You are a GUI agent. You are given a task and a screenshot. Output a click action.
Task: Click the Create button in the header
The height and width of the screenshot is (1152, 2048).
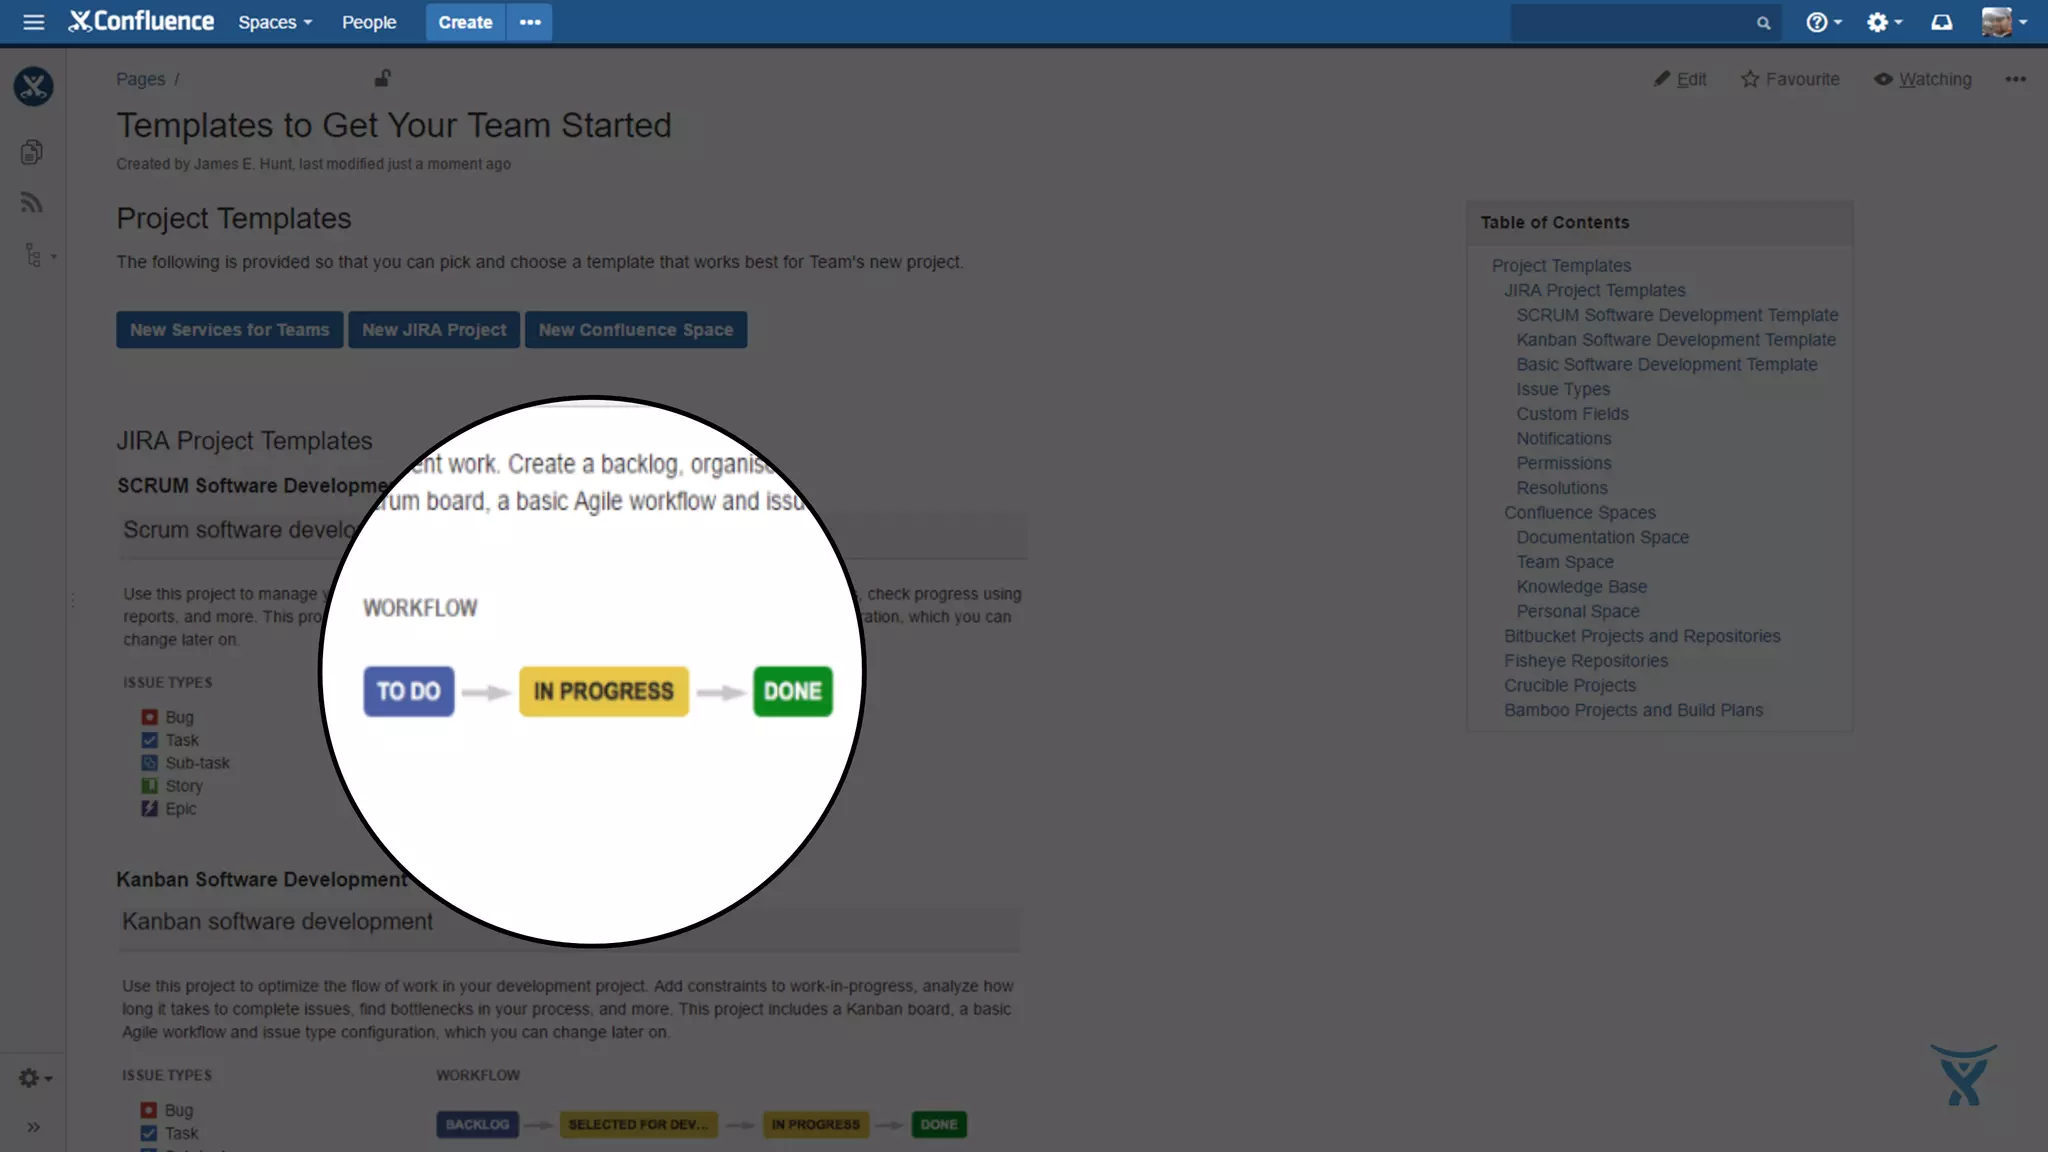[465, 22]
